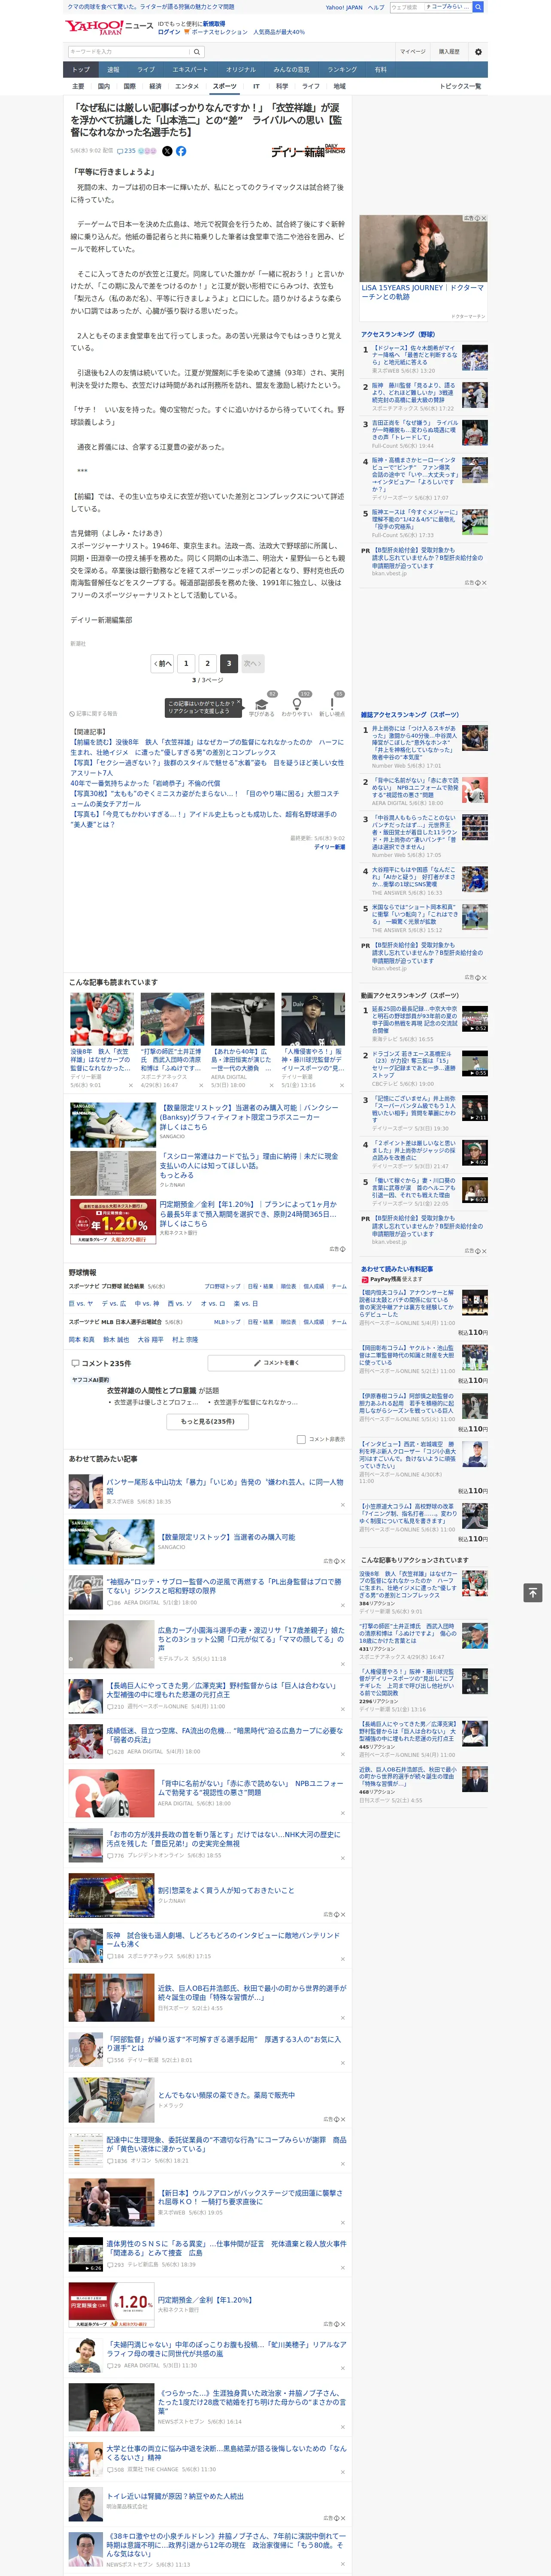This screenshot has height=2576, width=551.
Task: Click the デイリー新潮 publisher logo
Action: 308,151
